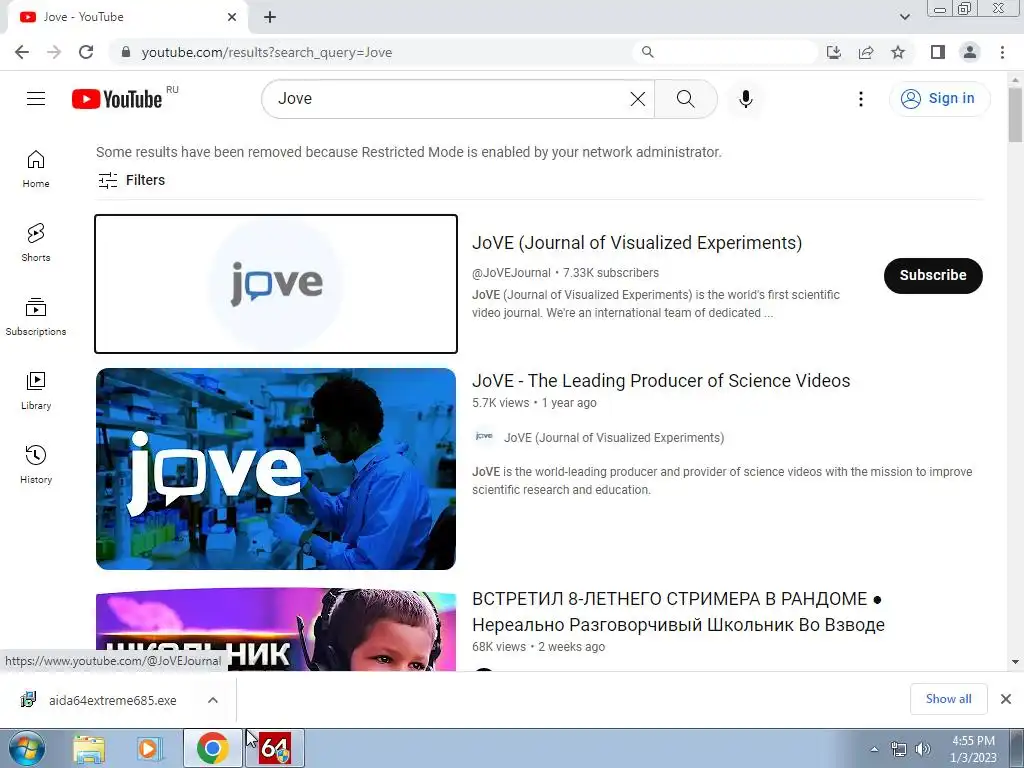Screen dimensions: 1024x768
Task: Click network tray icon
Action: [899, 749]
